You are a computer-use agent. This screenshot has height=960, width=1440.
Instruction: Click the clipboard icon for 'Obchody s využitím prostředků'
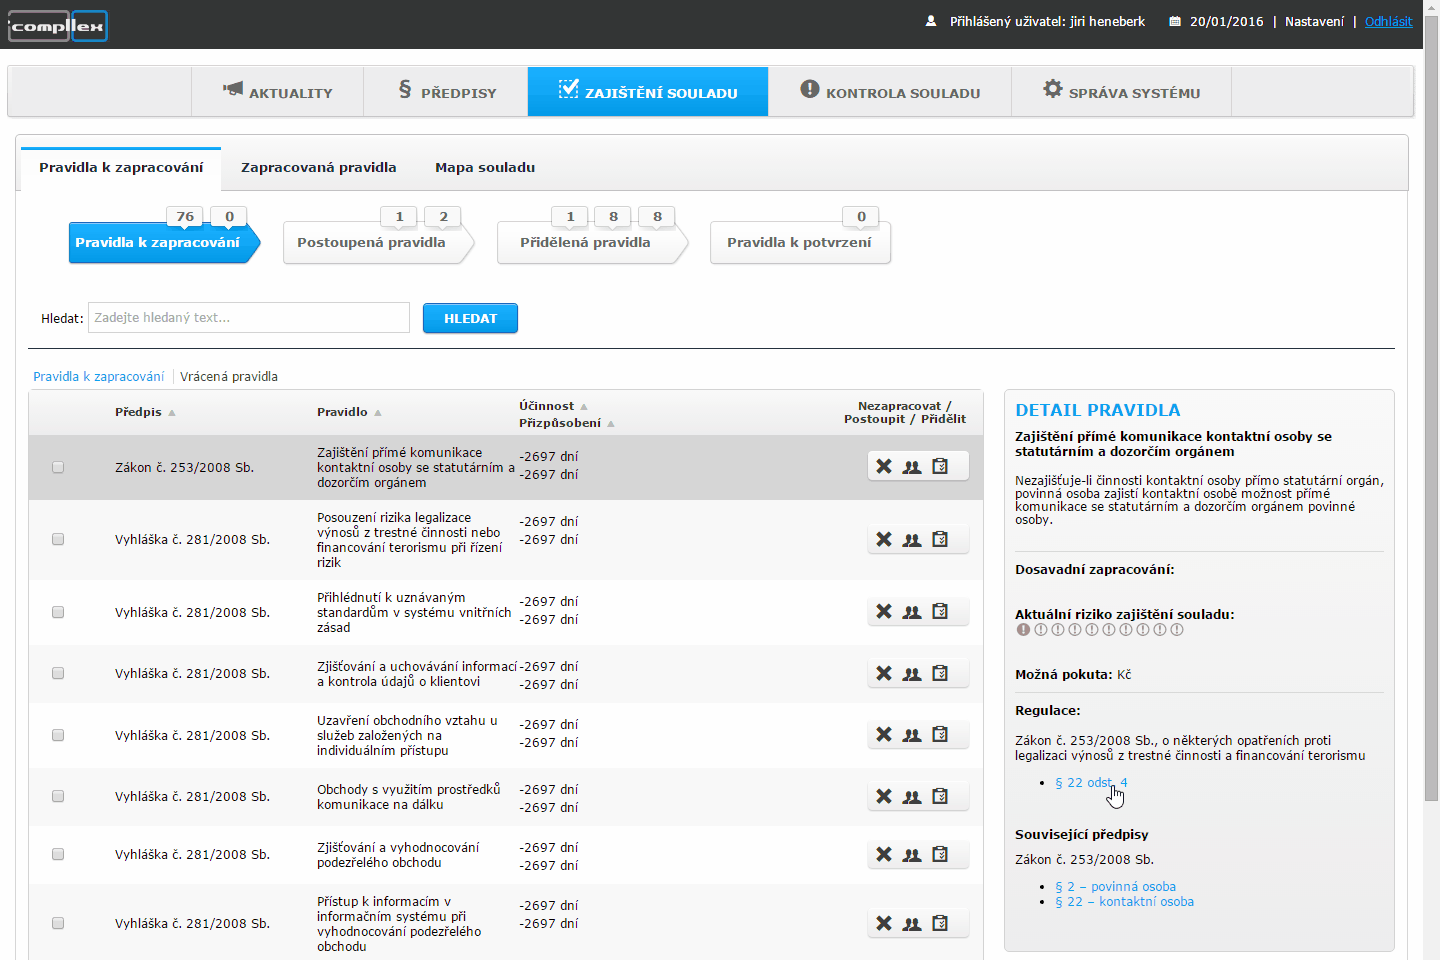coord(940,796)
